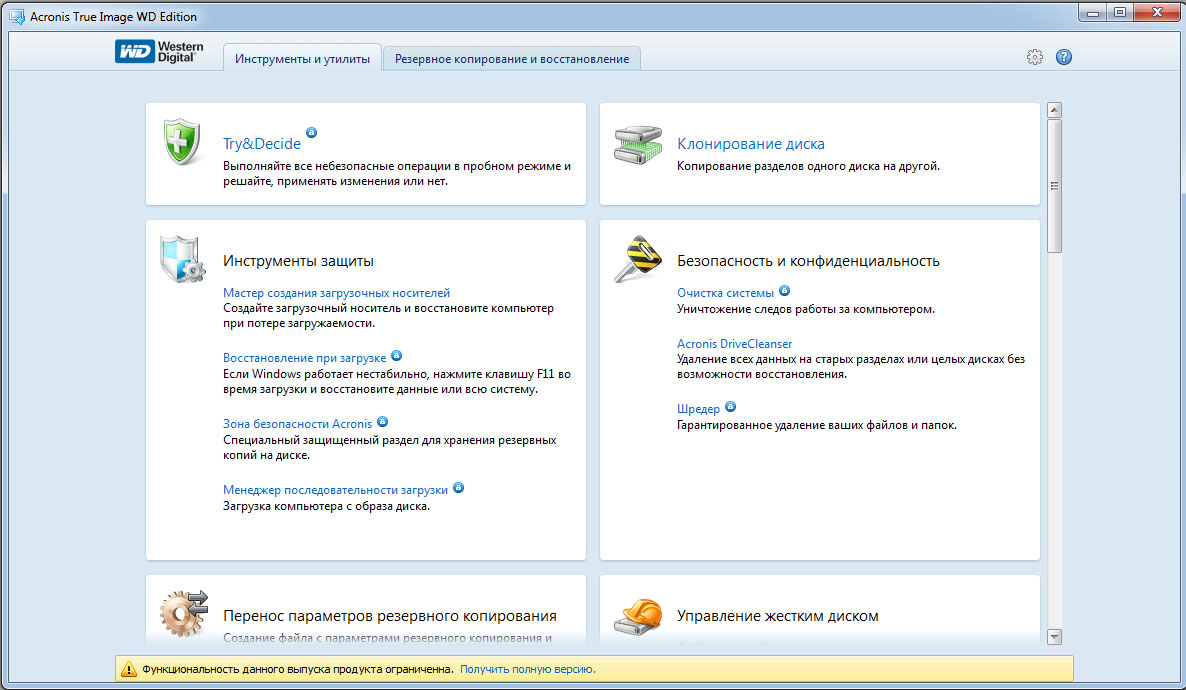The width and height of the screenshot is (1186, 690).
Task: Click lock badge beside Зона безопасности Acronis
Action: (383, 421)
